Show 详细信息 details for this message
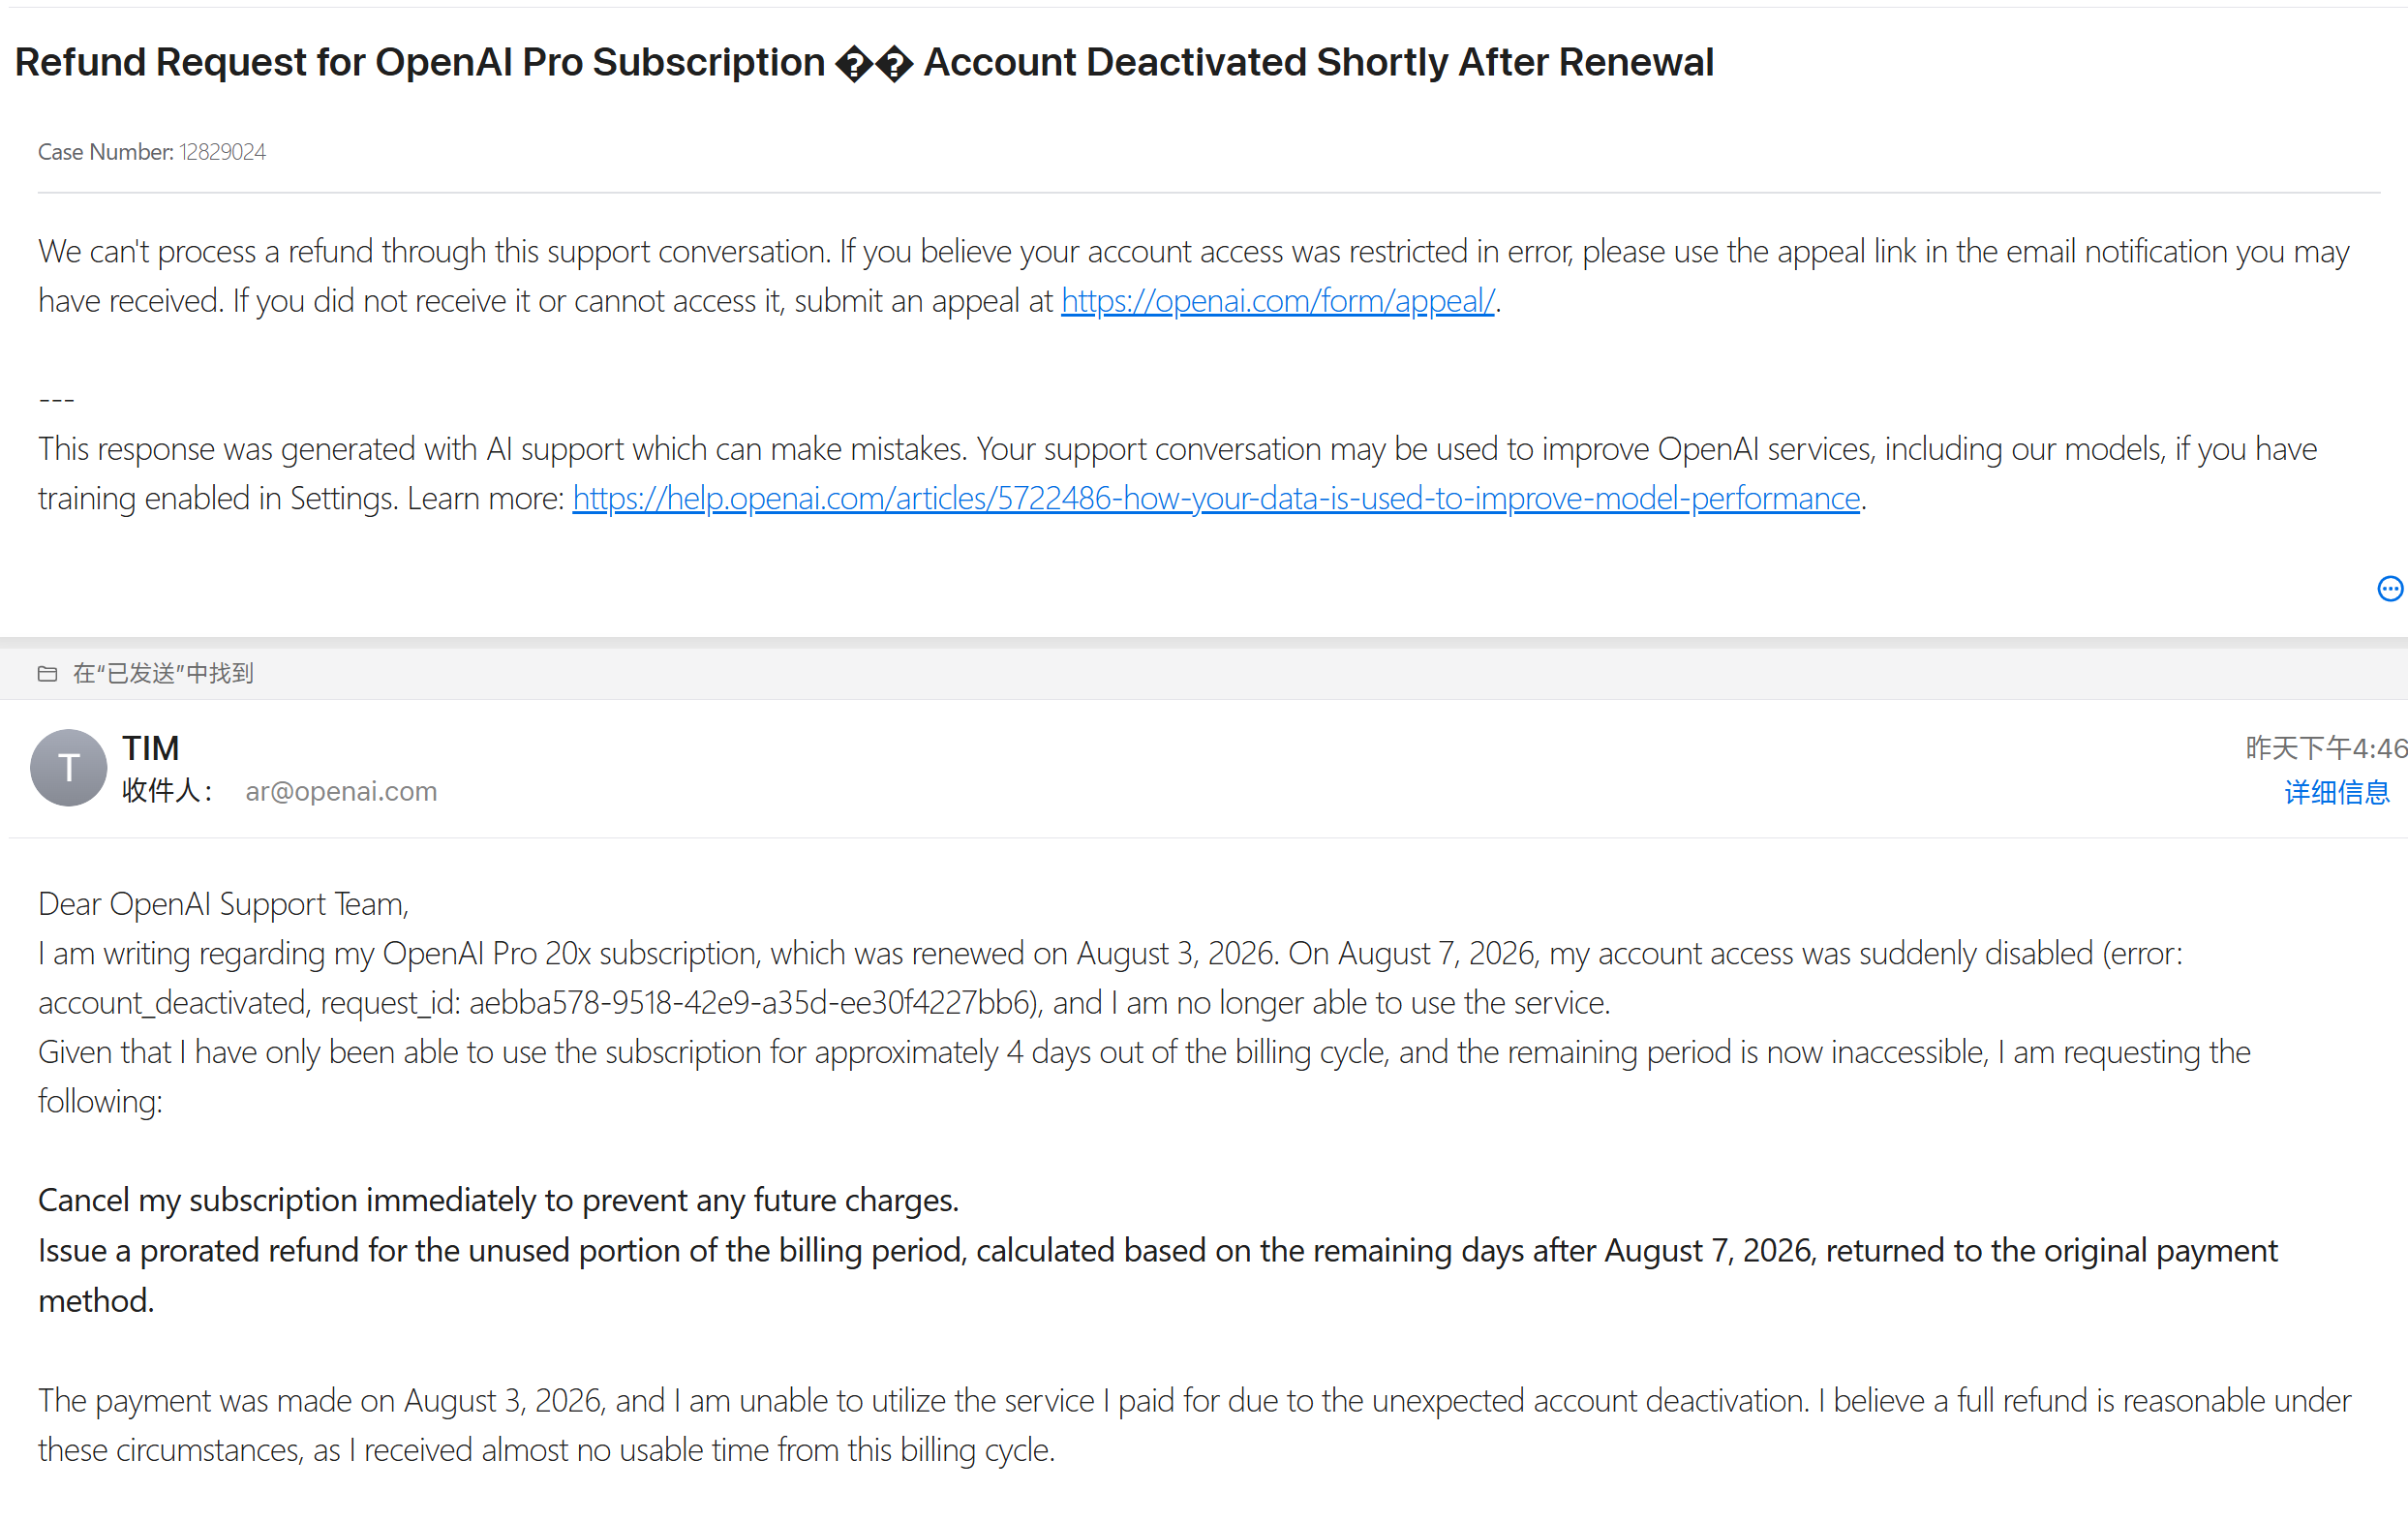Screen dimensions: 2408x1521 click(2336, 793)
